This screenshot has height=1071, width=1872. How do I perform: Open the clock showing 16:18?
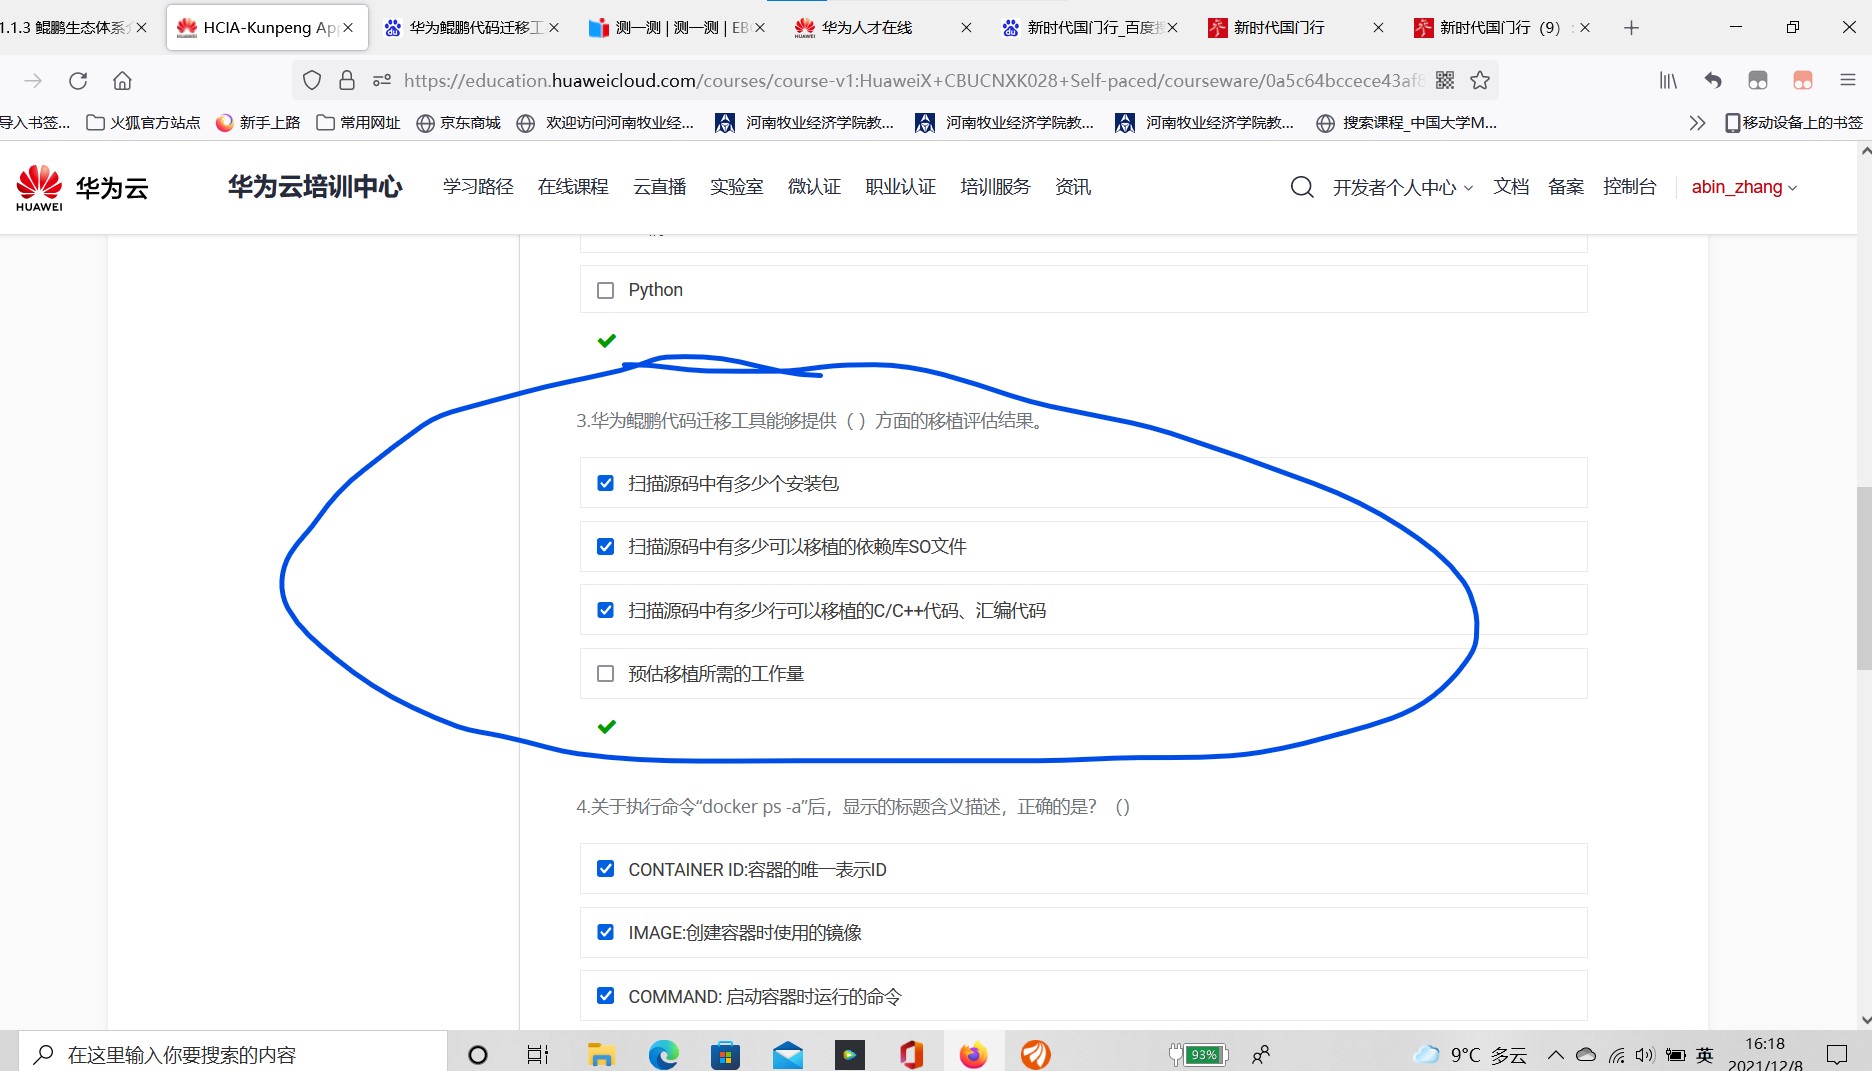pos(1765,1054)
